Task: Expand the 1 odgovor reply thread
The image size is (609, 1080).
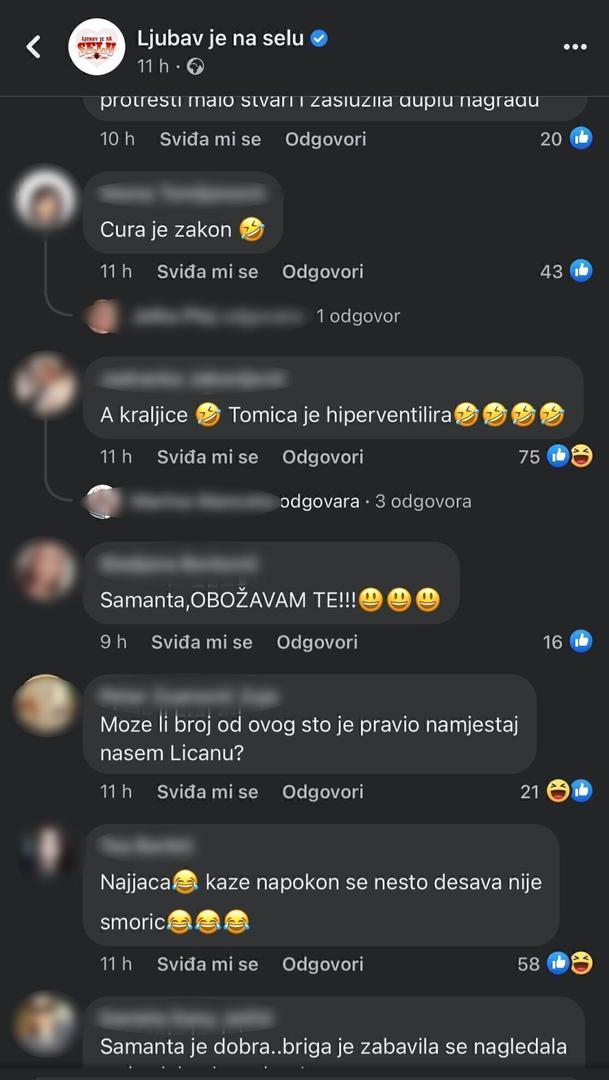Action: pyautogui.click(x=358, y=316)
